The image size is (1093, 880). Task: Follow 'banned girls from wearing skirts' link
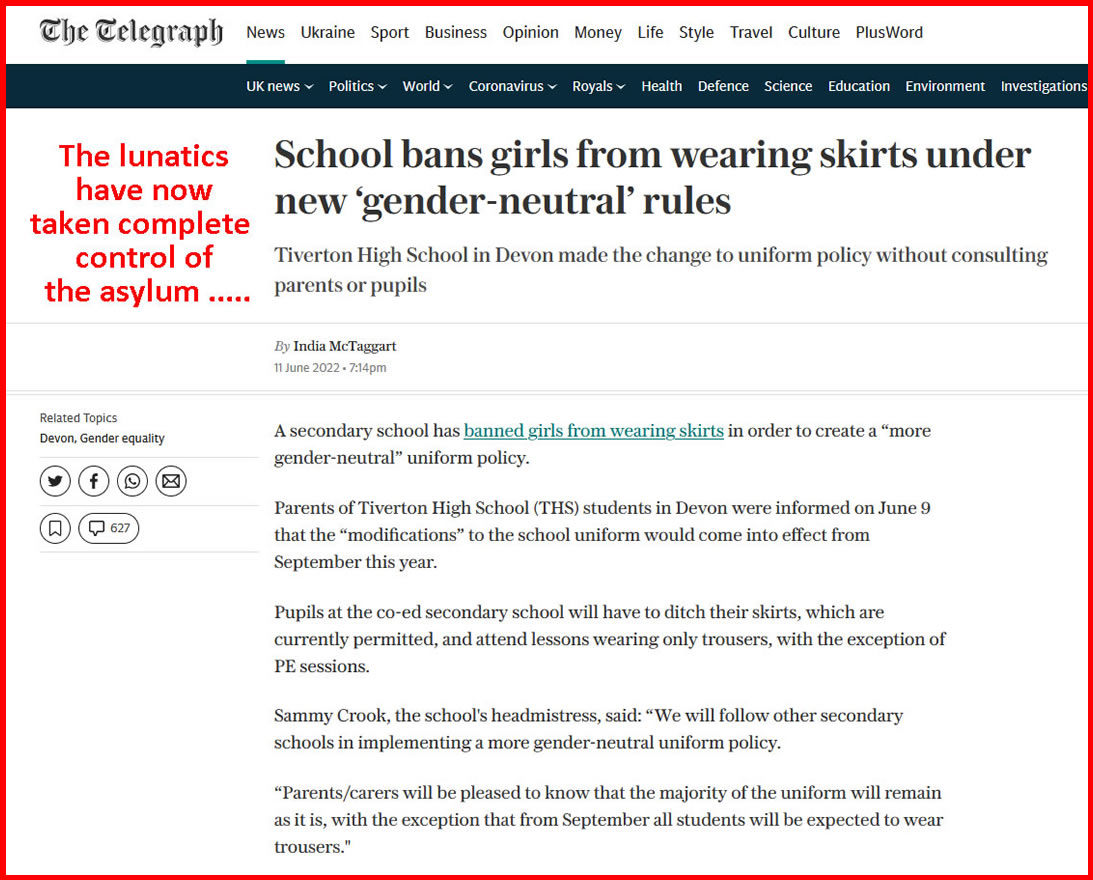click(x=594, y=431)
